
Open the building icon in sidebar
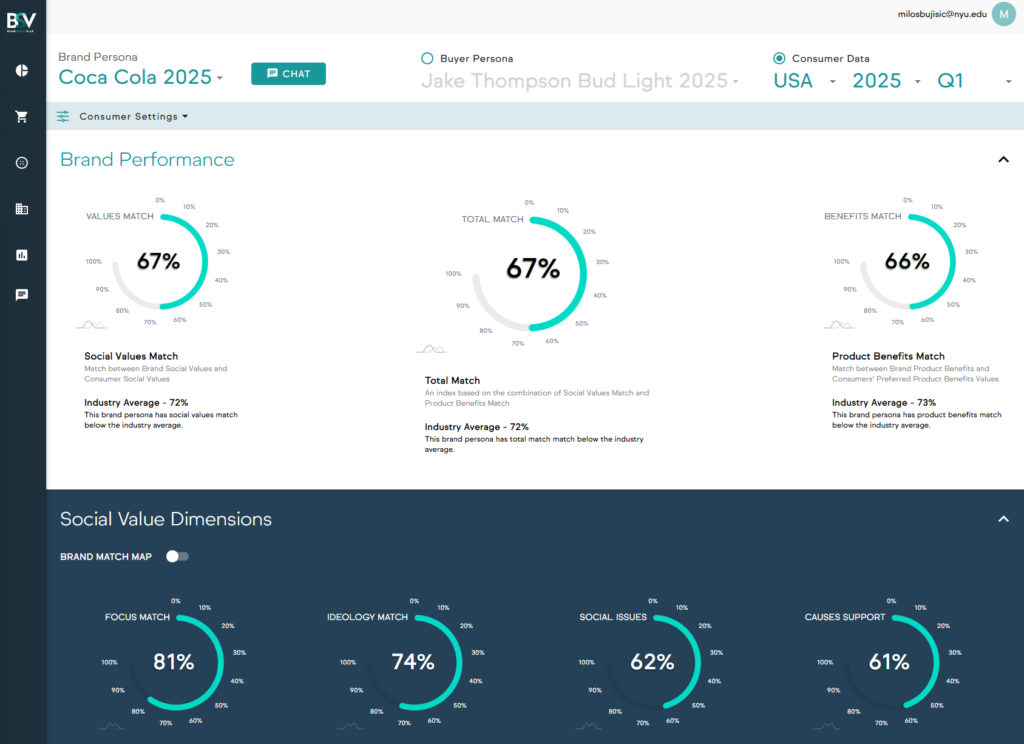click(22, 209)
